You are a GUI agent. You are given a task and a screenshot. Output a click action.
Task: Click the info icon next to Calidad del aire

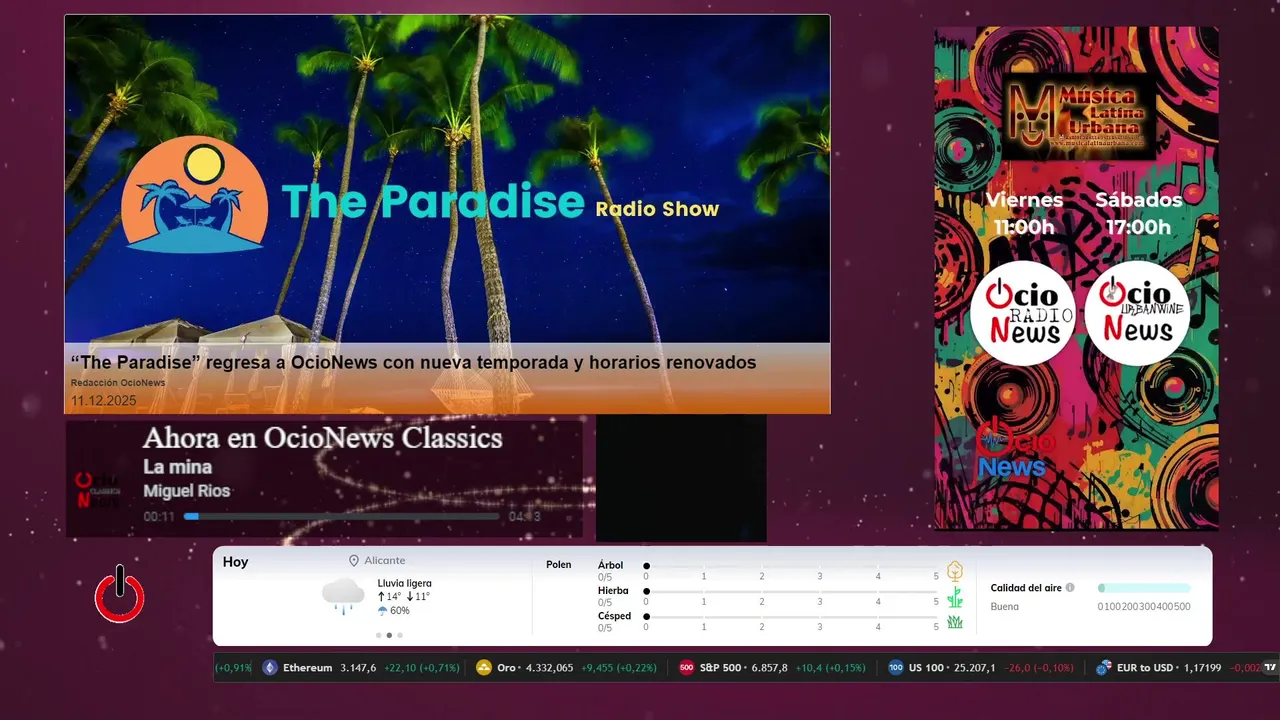click(x=1070, y=588)
